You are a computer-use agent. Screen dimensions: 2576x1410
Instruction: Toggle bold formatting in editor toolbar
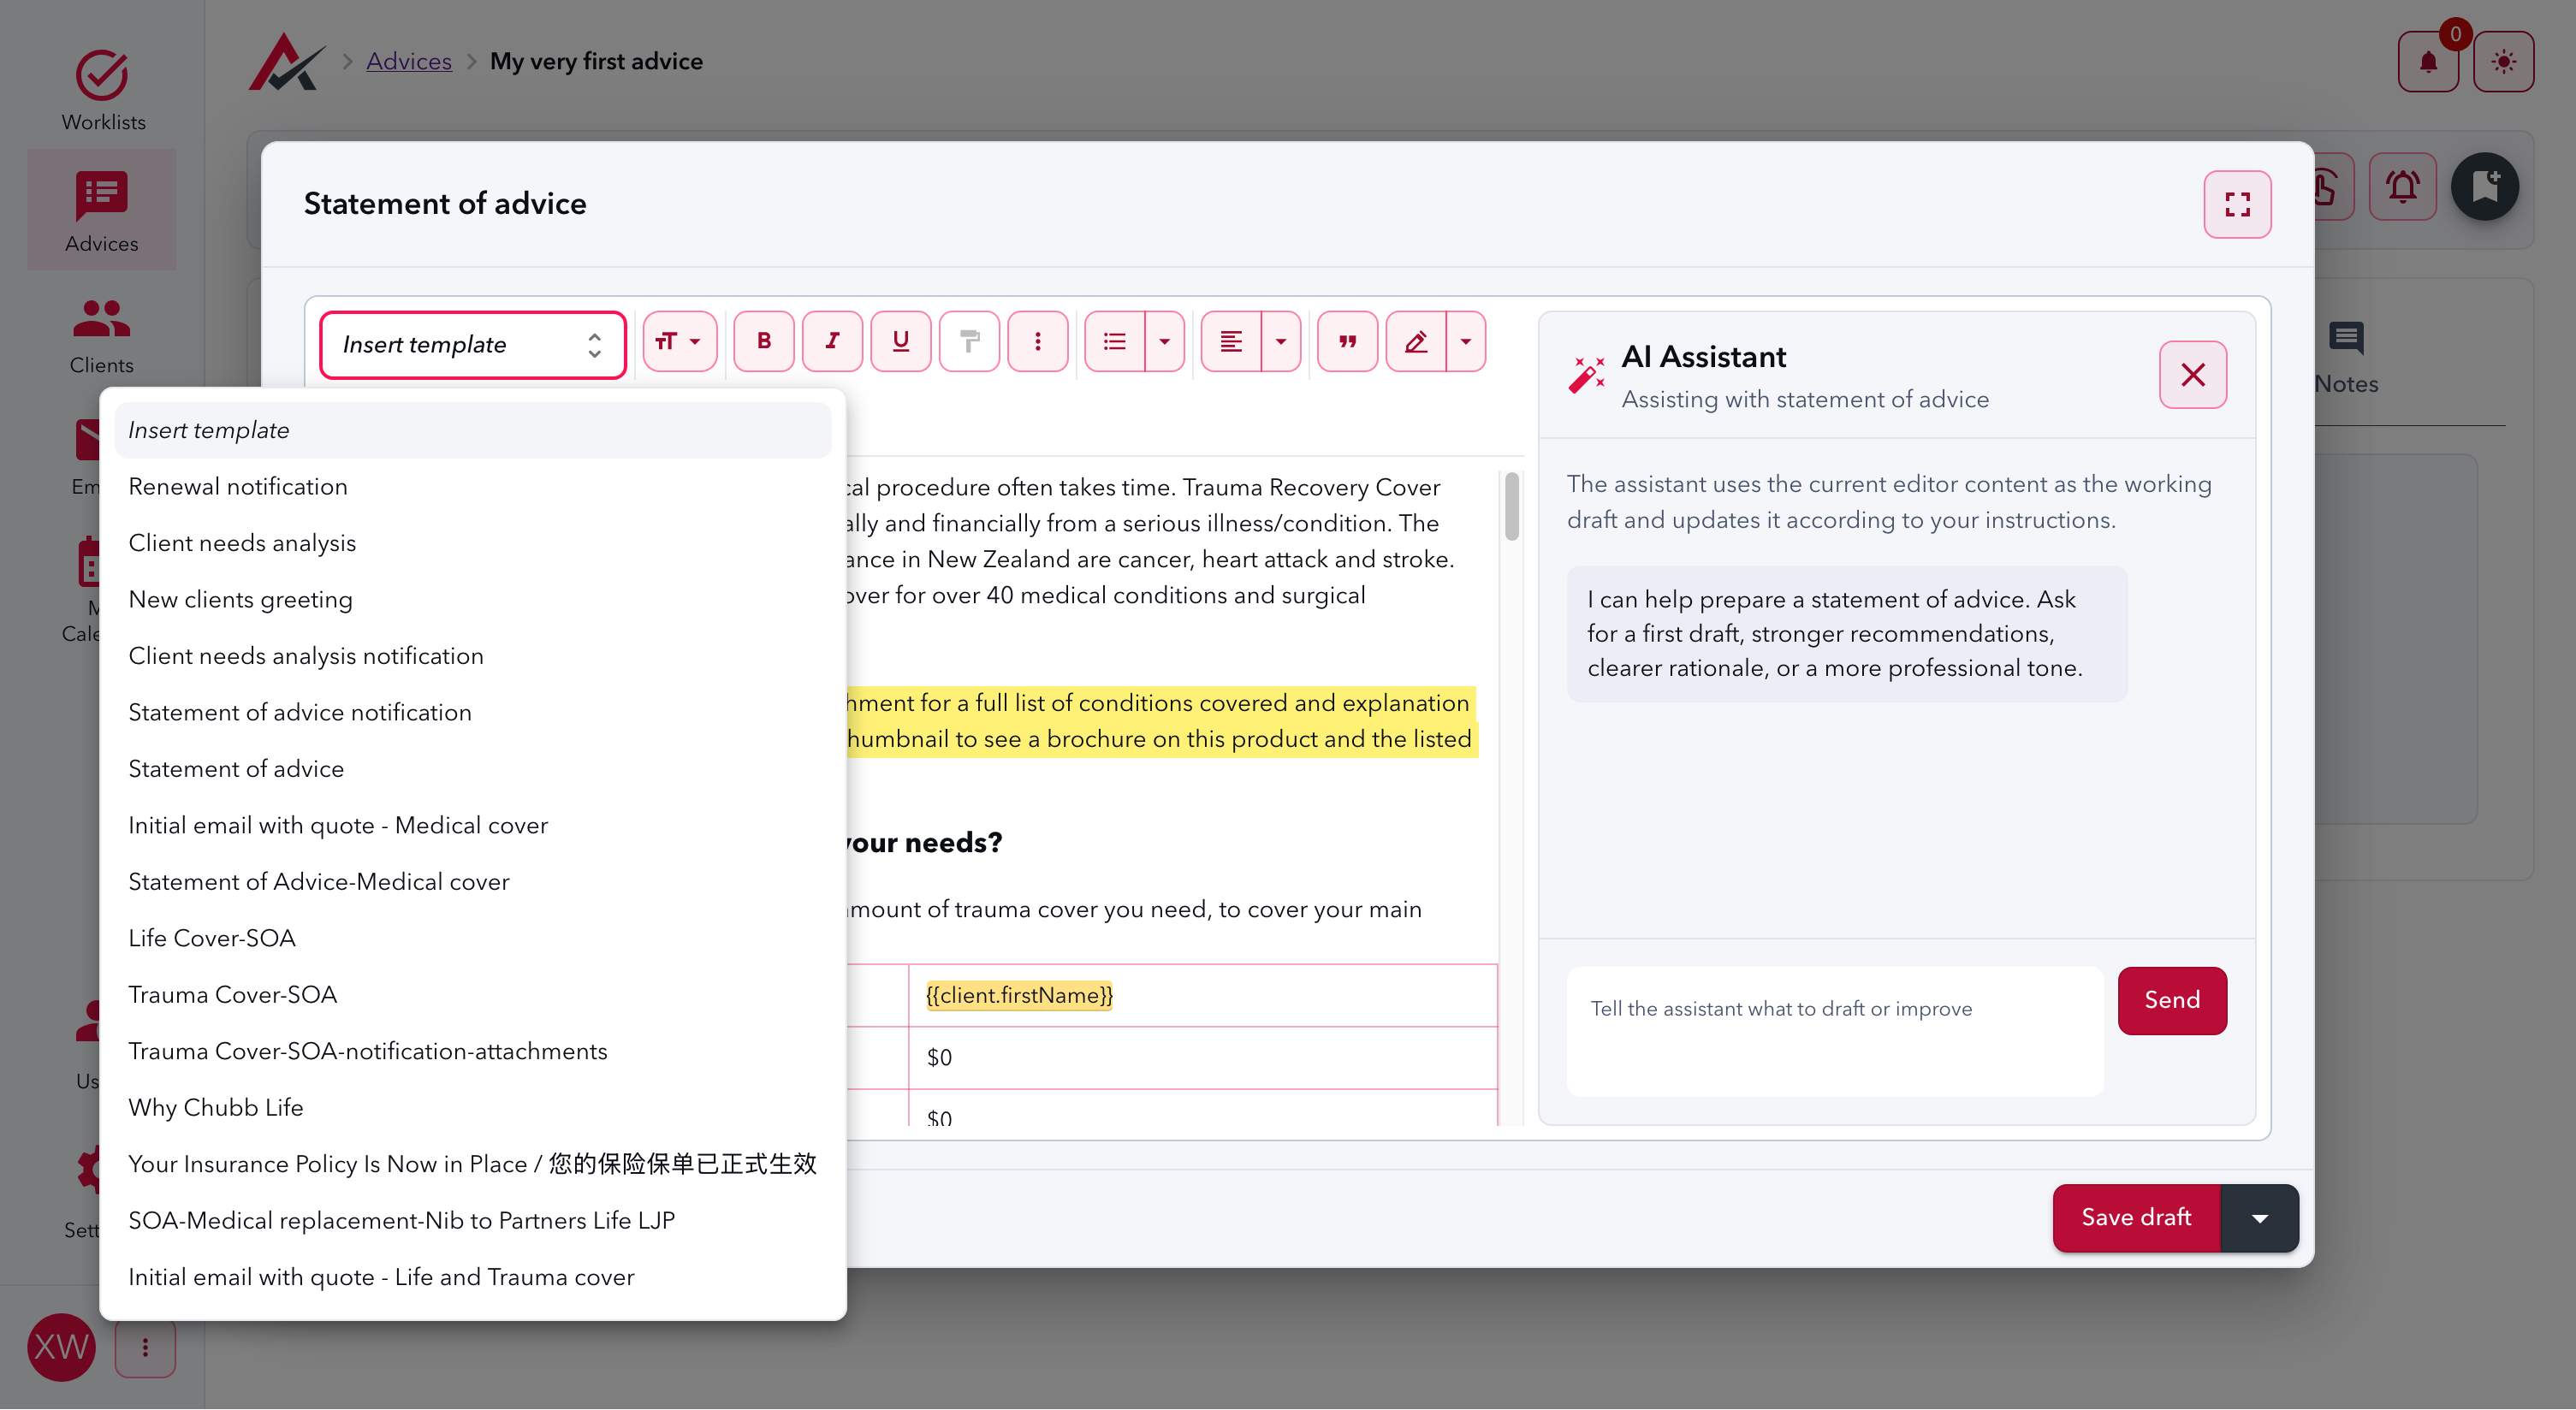(x=764, y=342)
